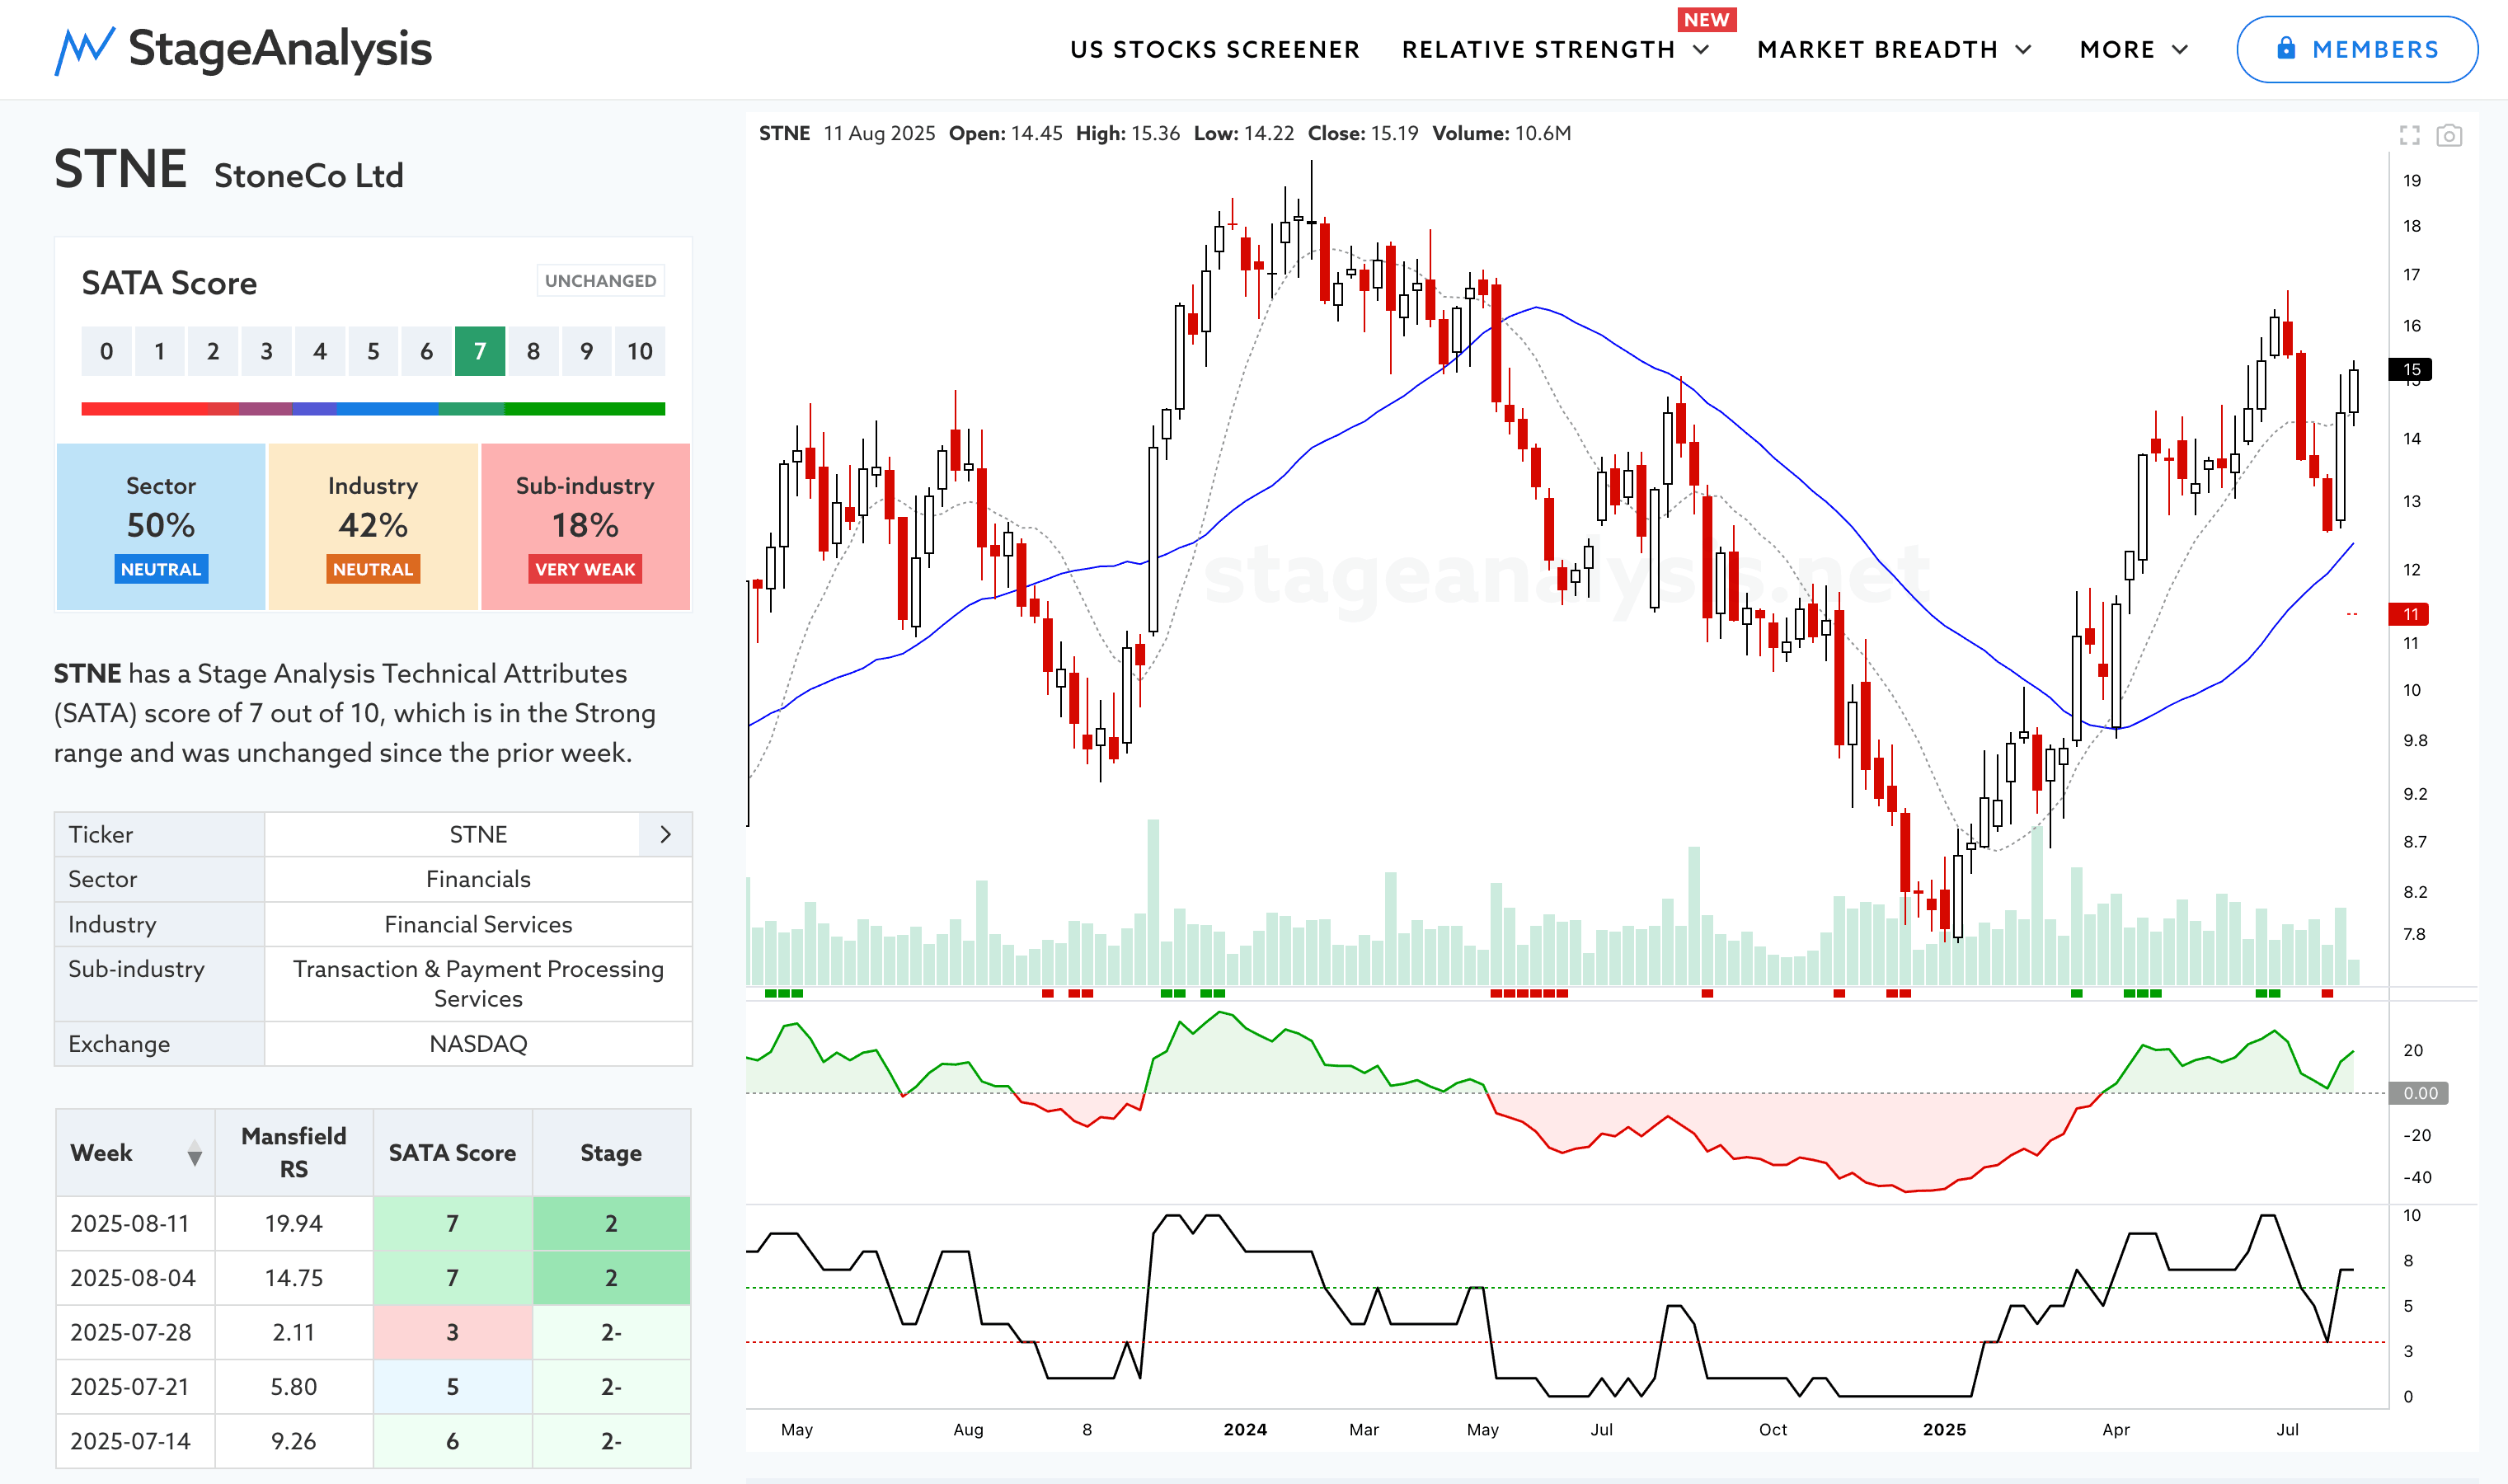Expand Relative Strength dropdown menu
The width and height of the screenshot is (2508, 1484).
(1702, 49)
